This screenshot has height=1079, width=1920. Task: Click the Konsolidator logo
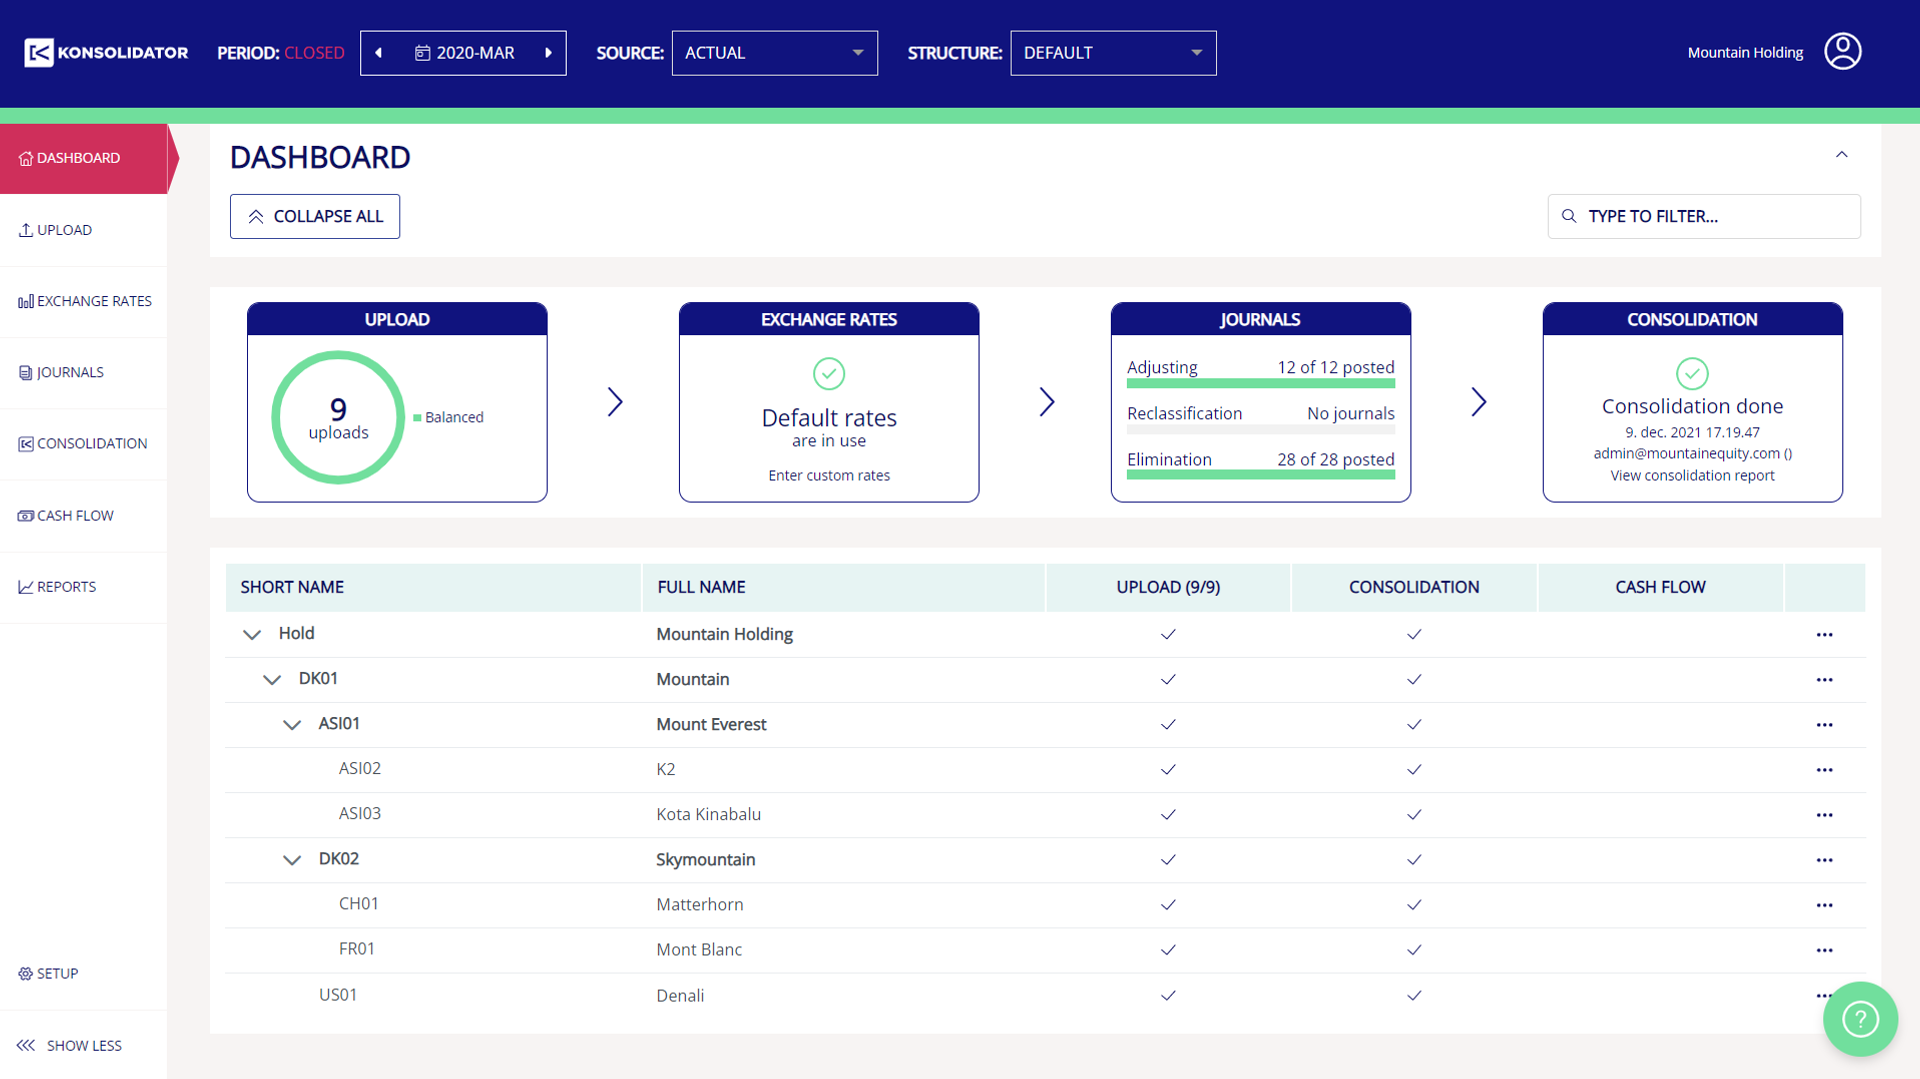tap(106, 53)
